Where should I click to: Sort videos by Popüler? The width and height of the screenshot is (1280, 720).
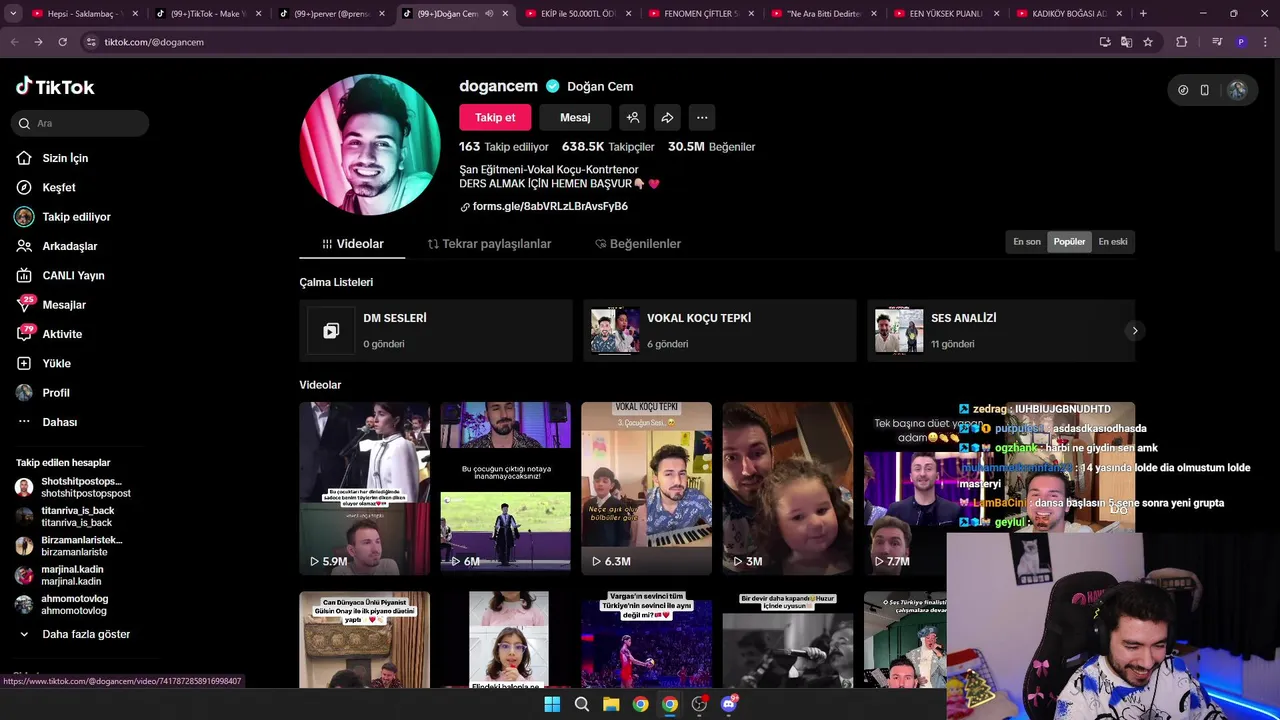click(1069, 242)
